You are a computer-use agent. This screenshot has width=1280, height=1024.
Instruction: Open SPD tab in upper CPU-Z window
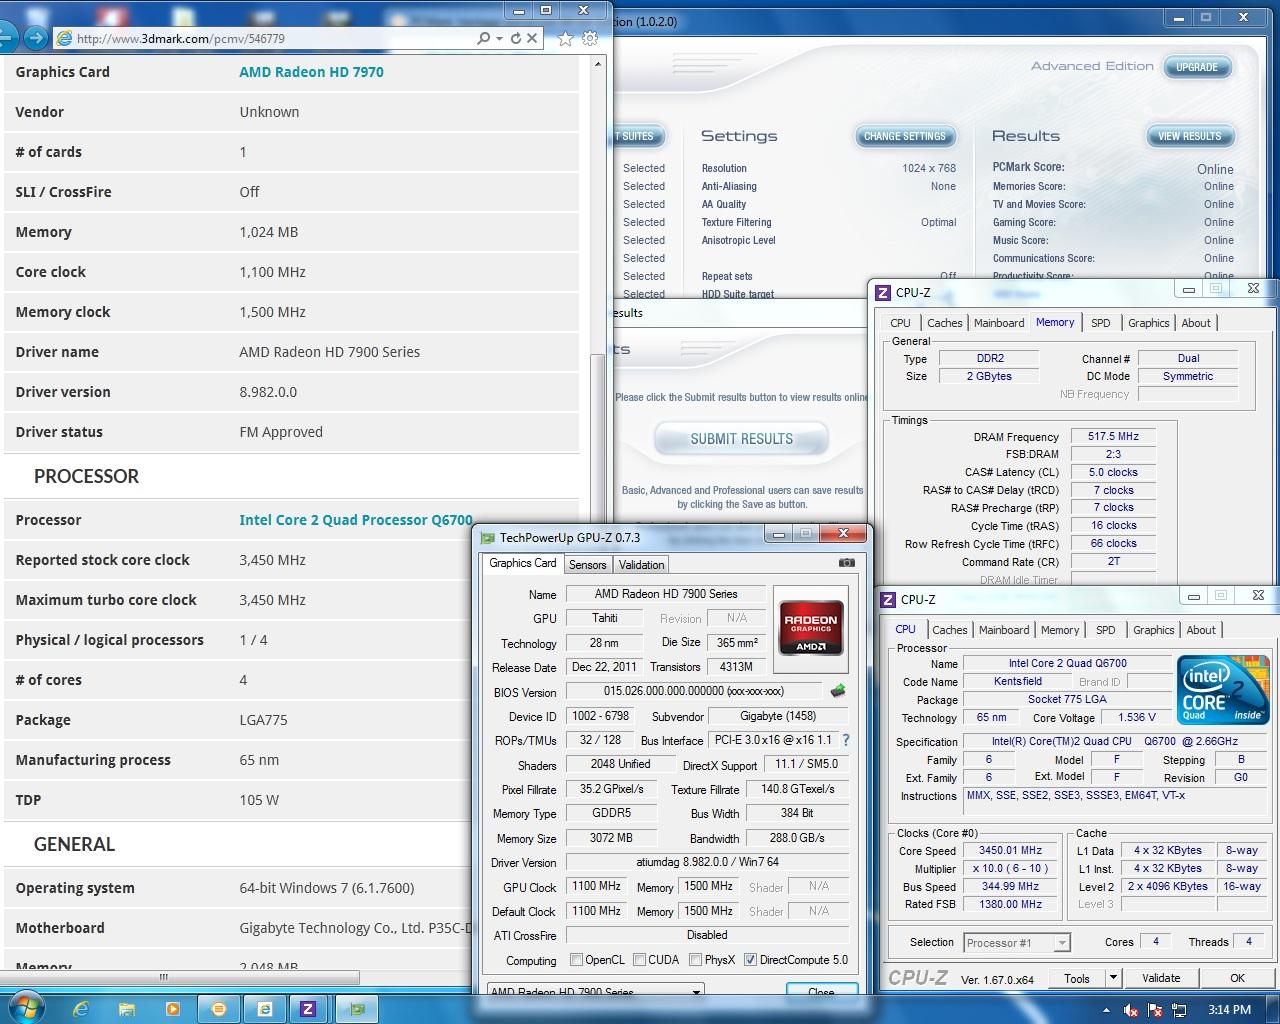click(1100, 323)
